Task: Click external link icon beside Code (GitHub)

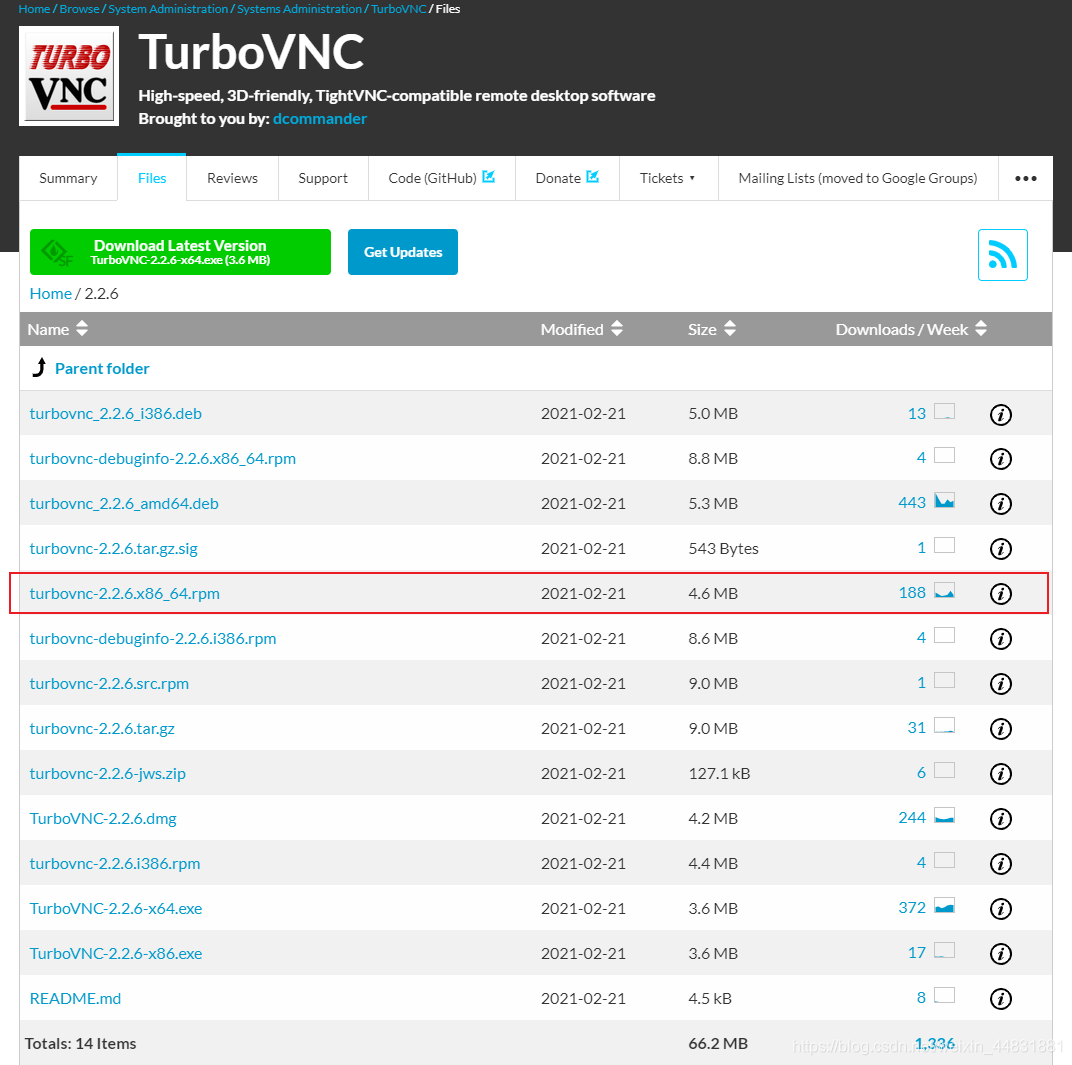Action: [488, 177]
